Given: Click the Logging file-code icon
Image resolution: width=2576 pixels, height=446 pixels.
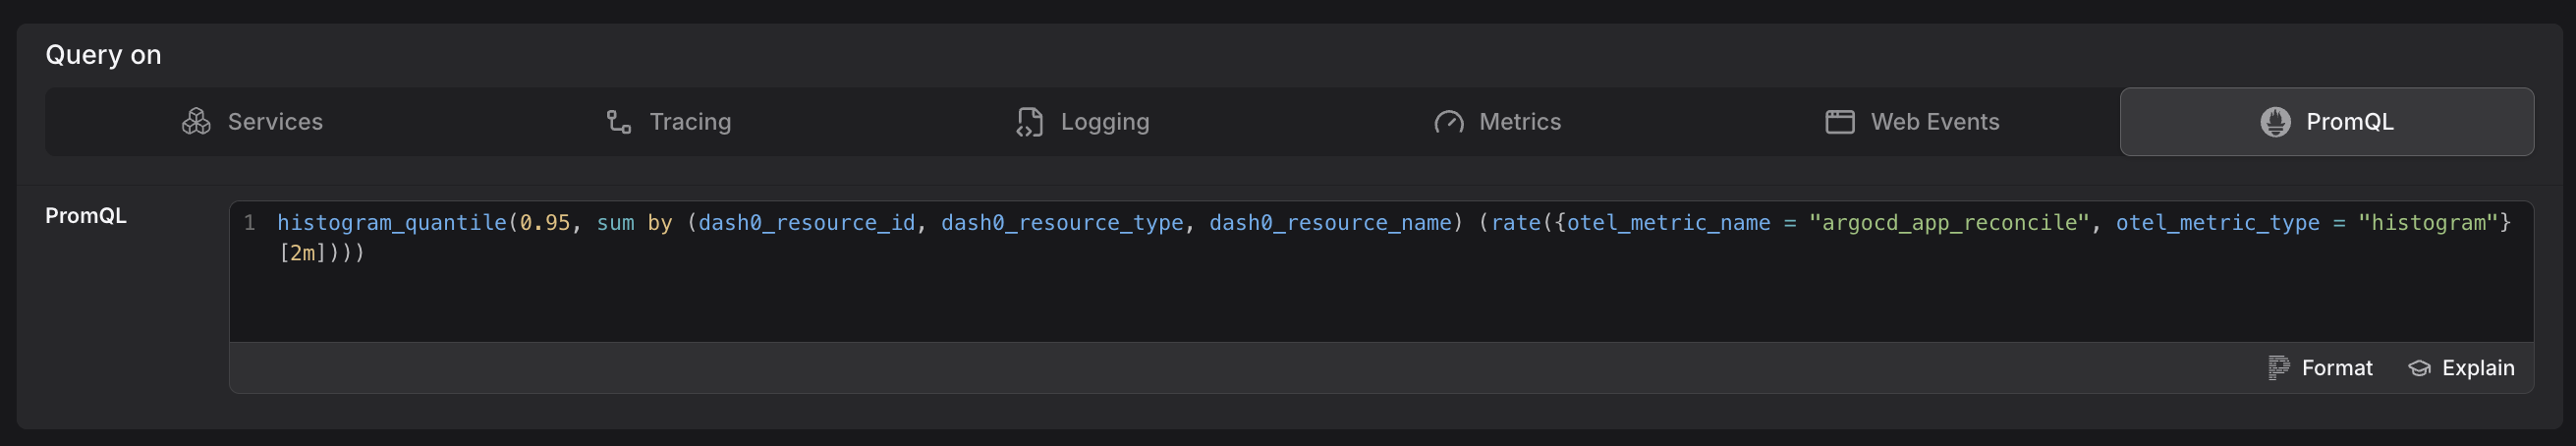Looking at the screenshot, I should coord(1029,122).
